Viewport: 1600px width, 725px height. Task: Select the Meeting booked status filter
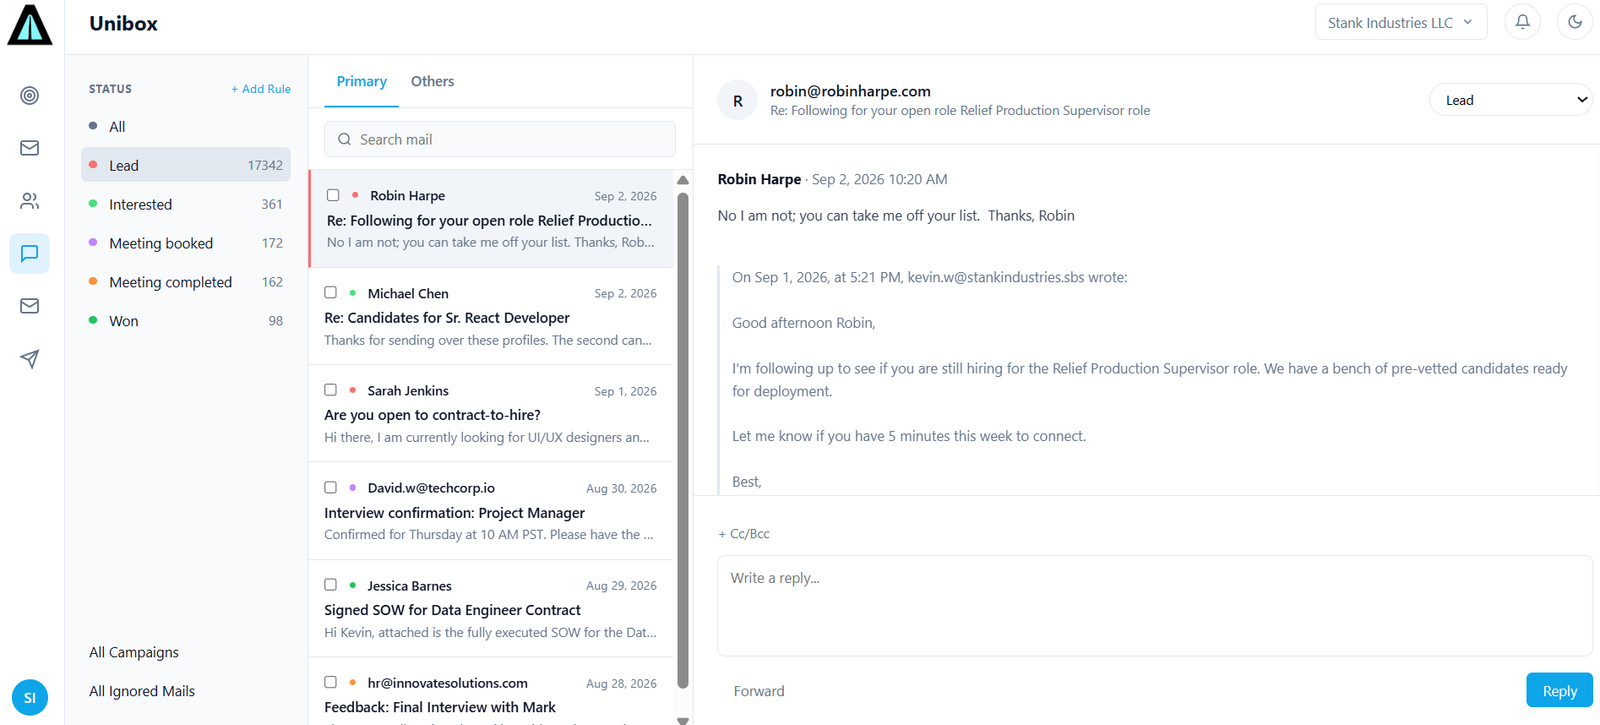pos(186,243)
